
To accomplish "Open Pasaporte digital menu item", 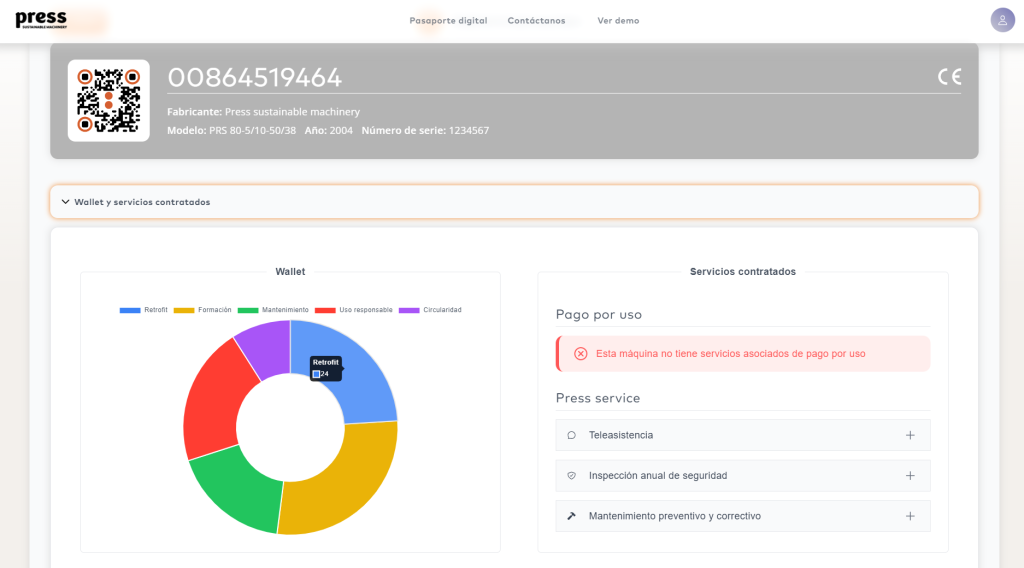I will pyautogui.click(x=448, y=21).
